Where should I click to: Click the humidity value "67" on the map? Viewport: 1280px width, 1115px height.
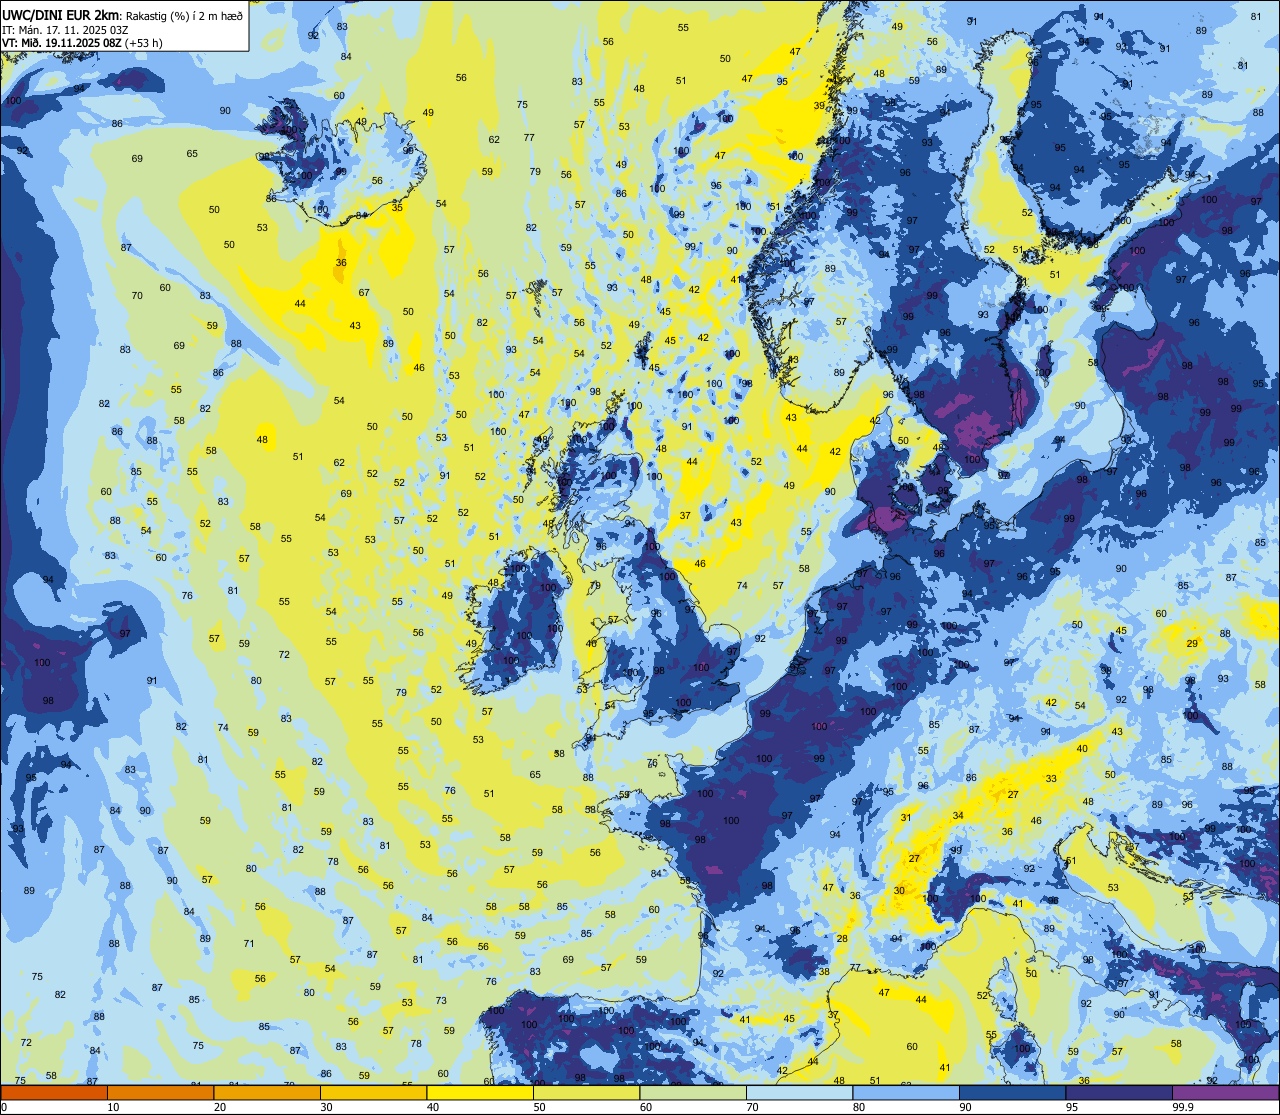[x=364, y=293]
